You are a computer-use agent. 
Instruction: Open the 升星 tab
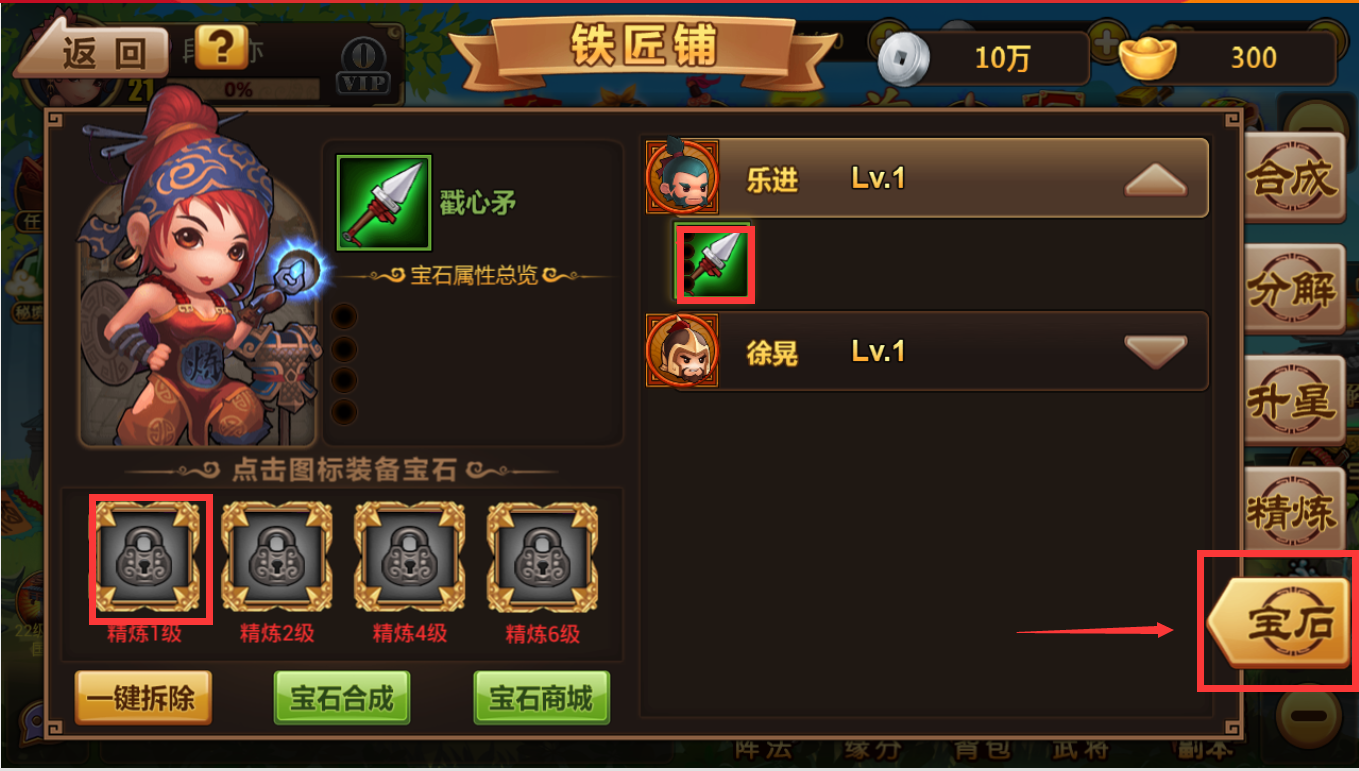tap(1293, 401)
